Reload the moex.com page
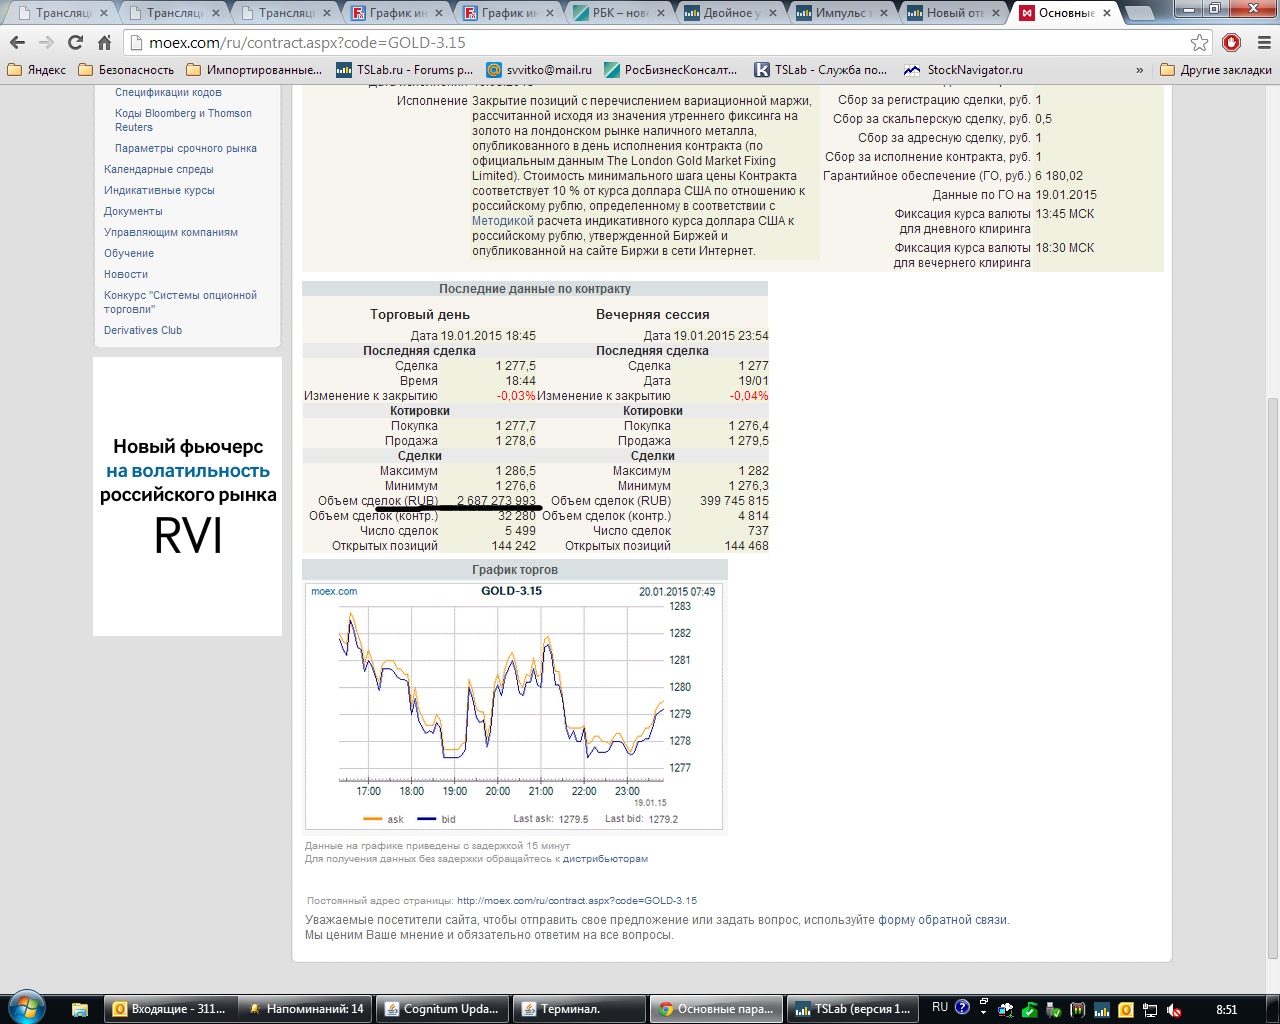This screenshot has height=1024, width=1280. click(x=75, y=43)
